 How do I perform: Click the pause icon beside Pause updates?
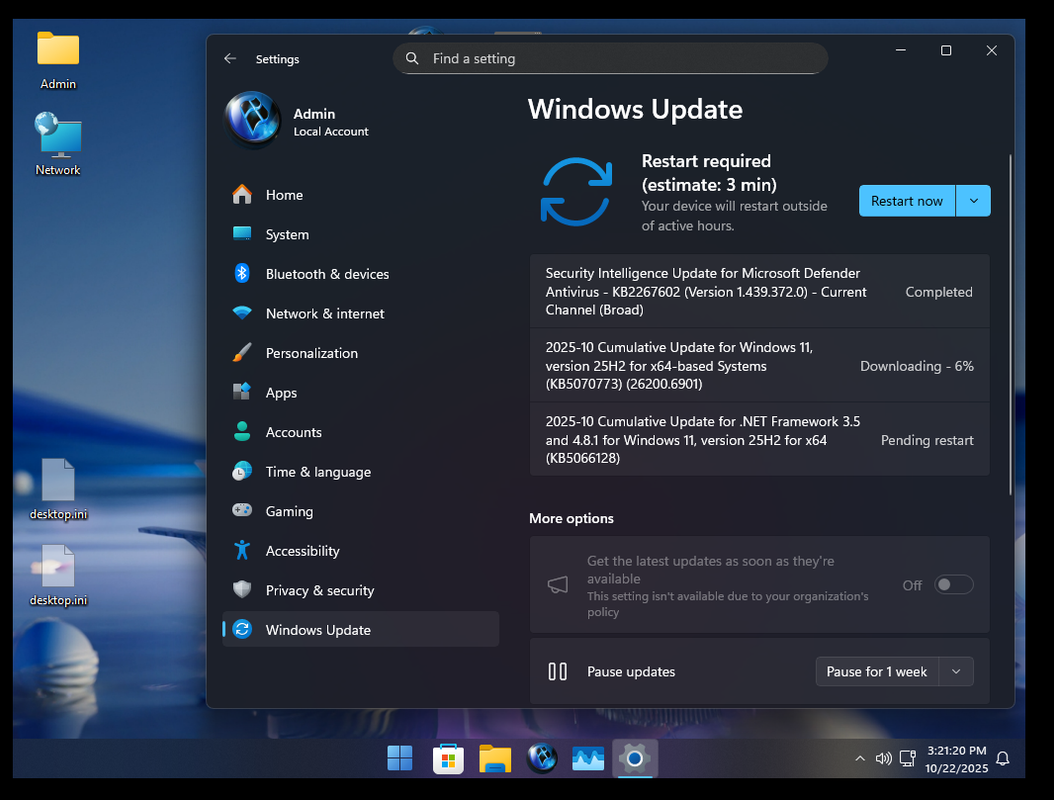557,671
